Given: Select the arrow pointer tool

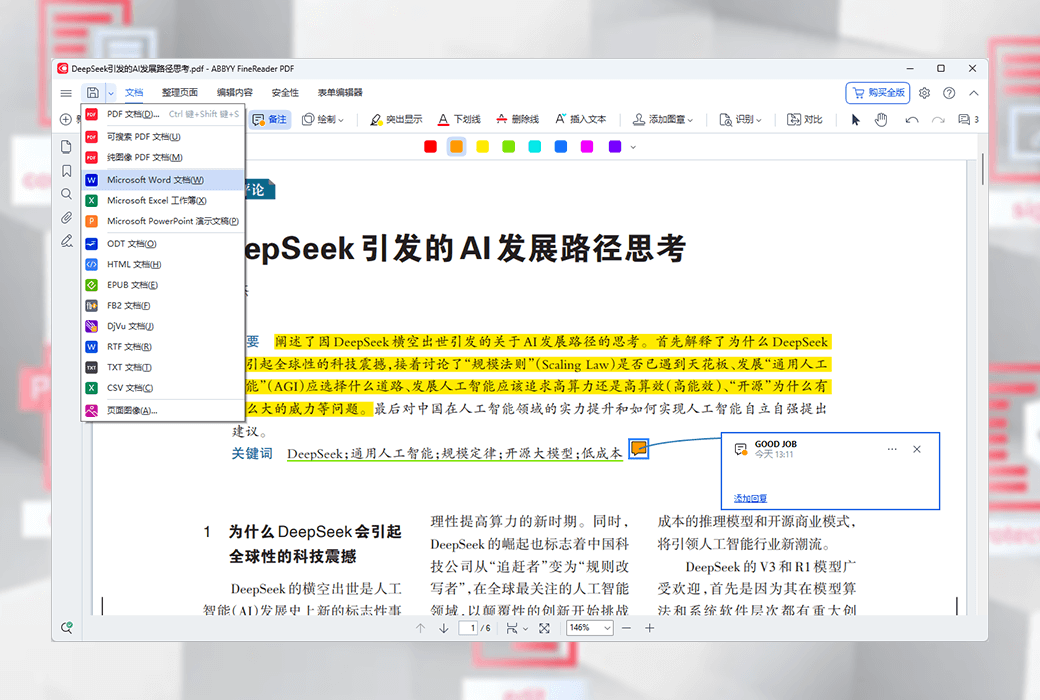Looking at the screenshot, I should click(855, 119).
